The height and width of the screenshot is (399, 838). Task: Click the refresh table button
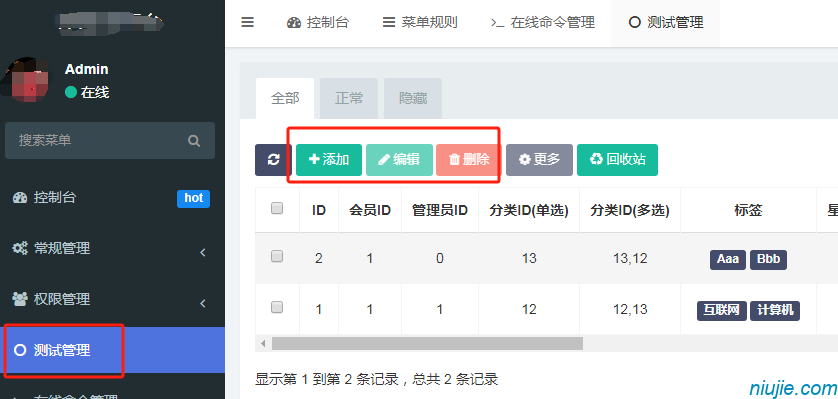pos(274,160)
